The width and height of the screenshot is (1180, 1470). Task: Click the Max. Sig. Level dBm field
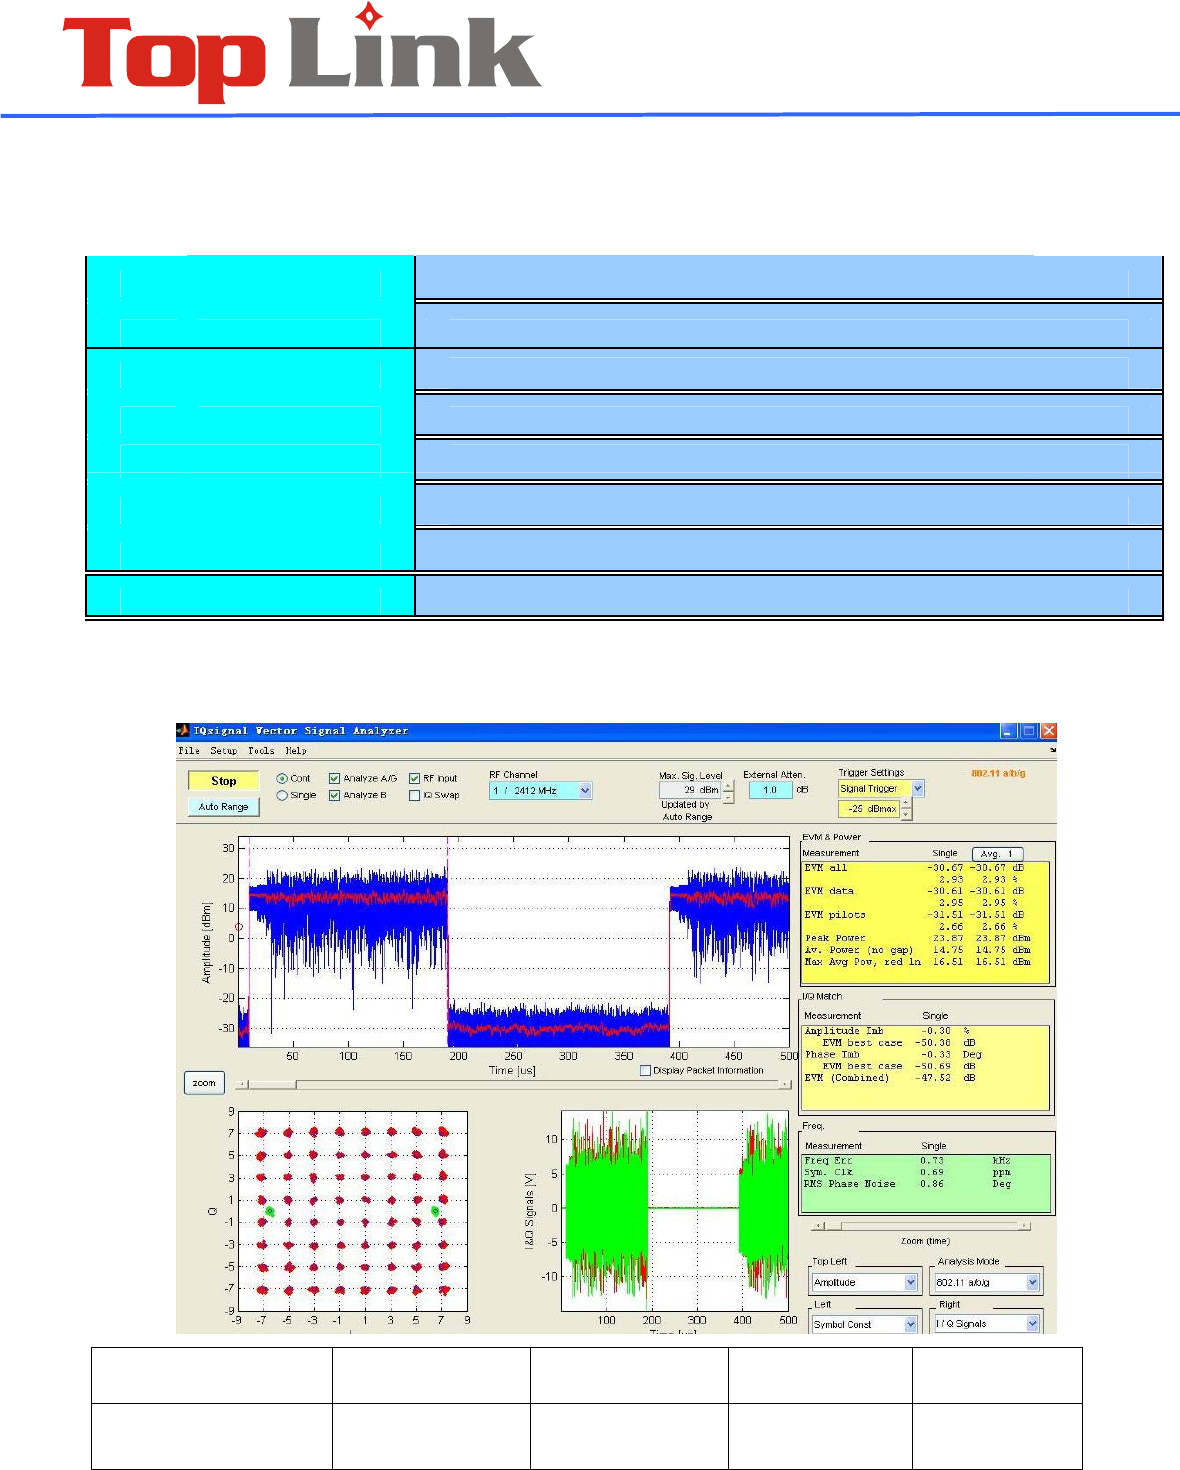(690, 790)
